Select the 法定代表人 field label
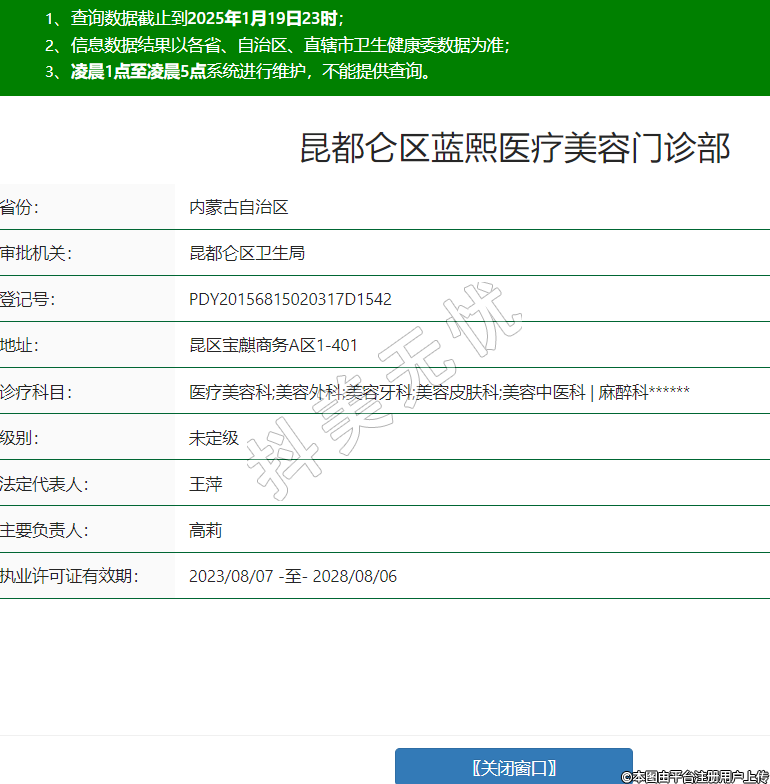The image size is (770, 784). tap(45, 484)
